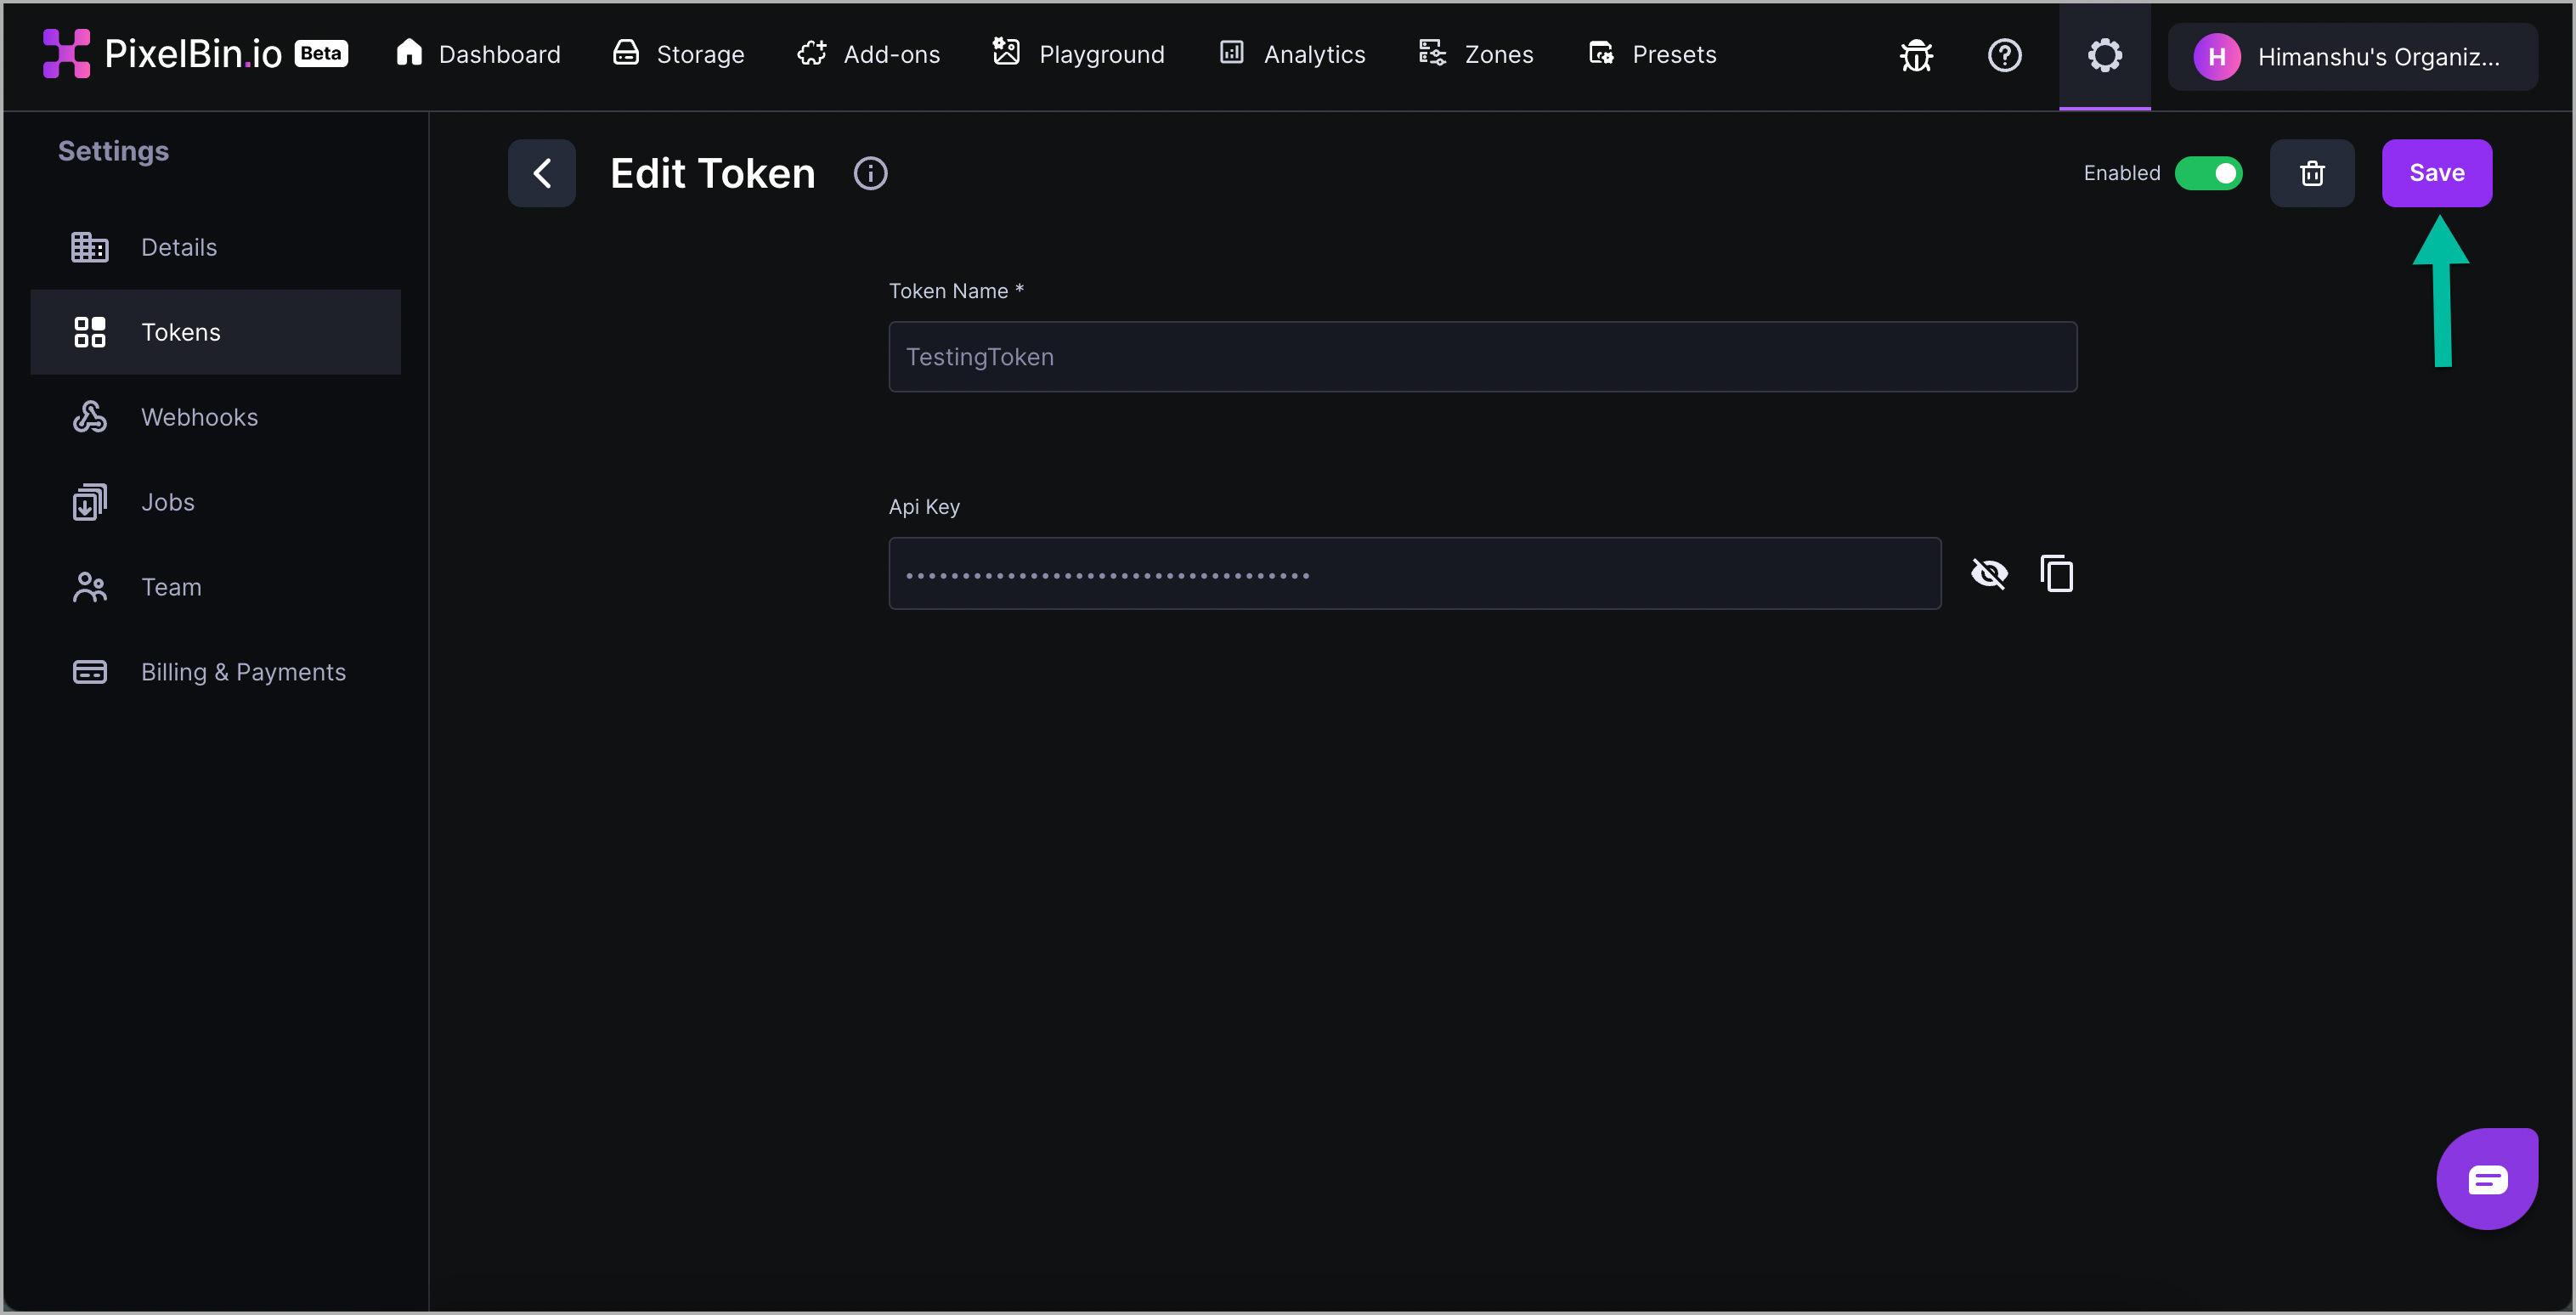Open Billing & Payments section
The height and width of the screenshot is (1315, 2576).
(215, 672)
